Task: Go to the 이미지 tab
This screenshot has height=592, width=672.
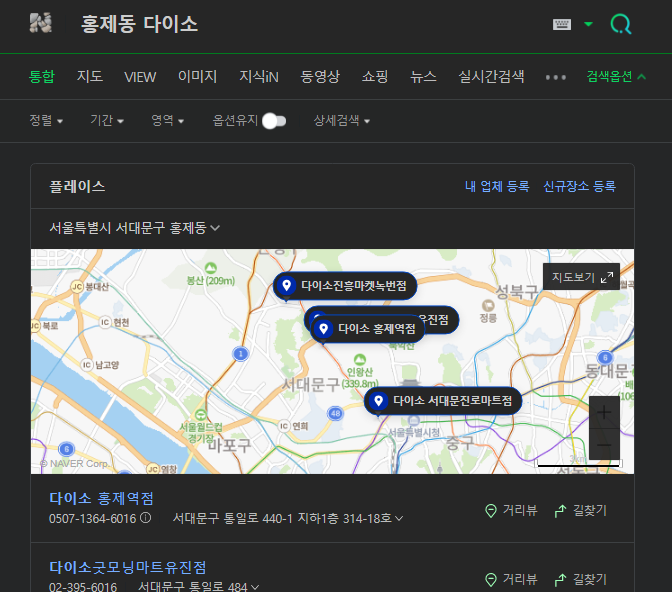Action: click(198, 77)
